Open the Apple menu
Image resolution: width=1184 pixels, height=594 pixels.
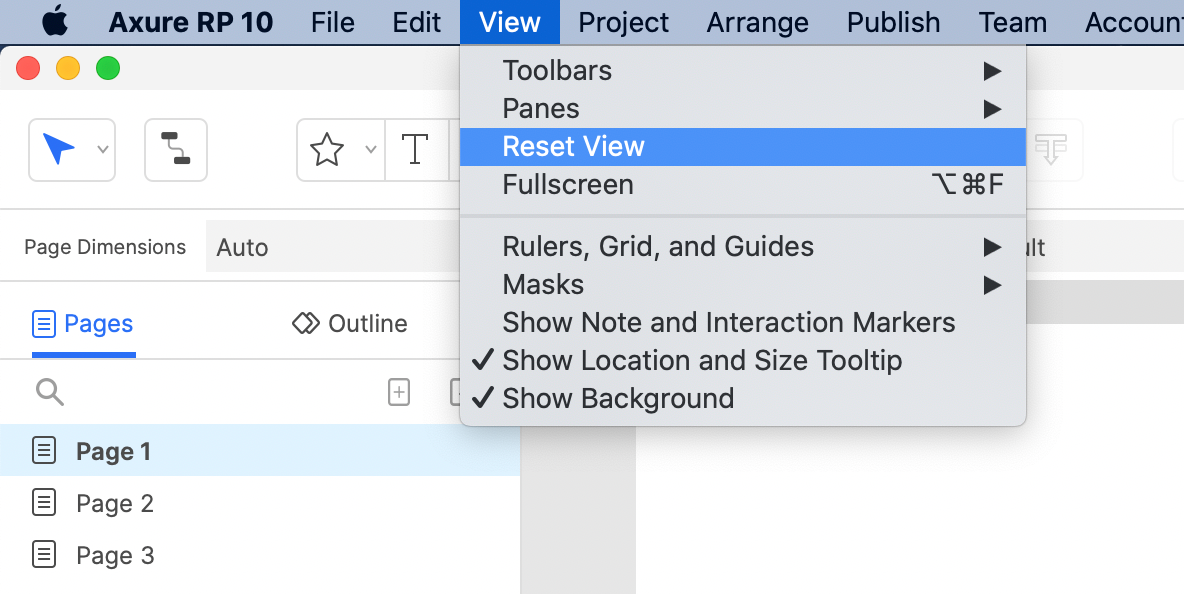pyautogui.click(x=55, y=22)
